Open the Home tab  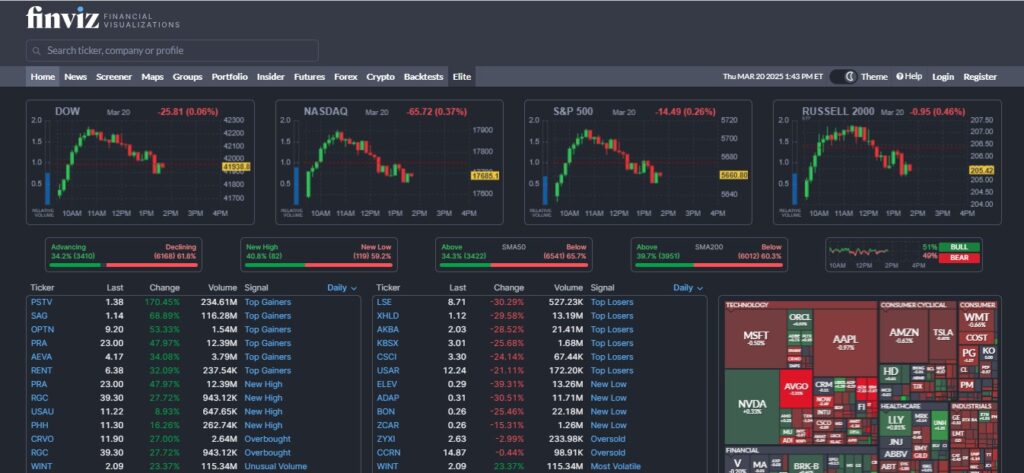[x=42, y=76]
